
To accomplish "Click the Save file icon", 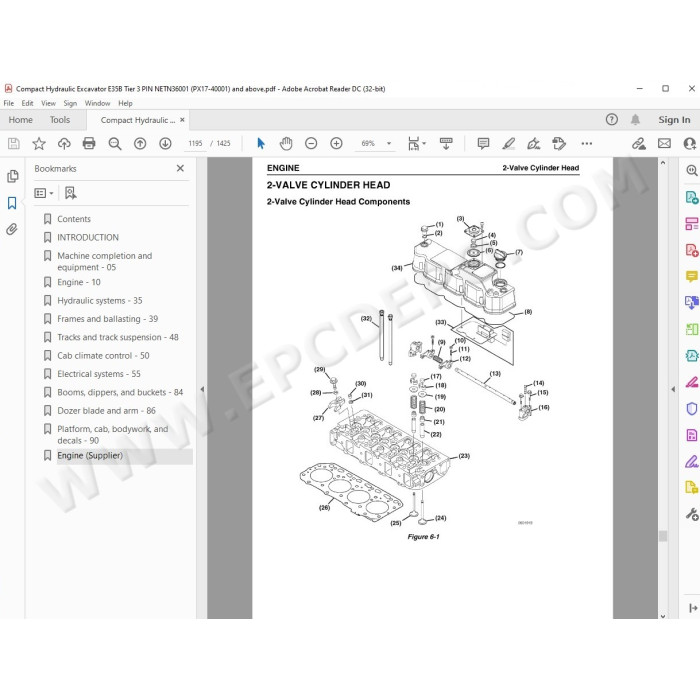I will (x=14, y=143).
